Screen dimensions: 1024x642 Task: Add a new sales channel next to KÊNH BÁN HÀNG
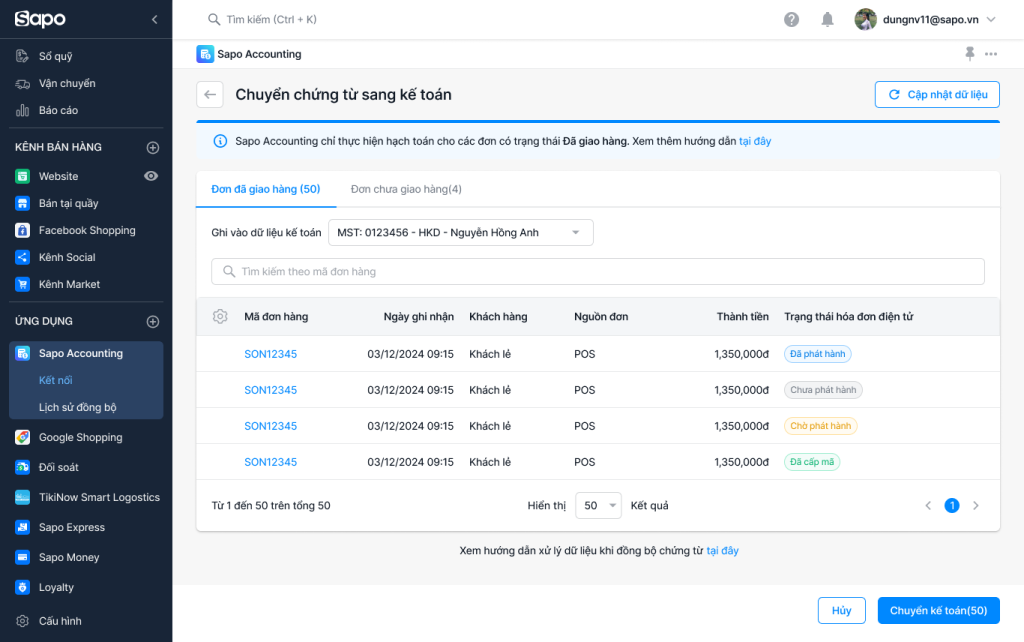click(x=153, y=148)
